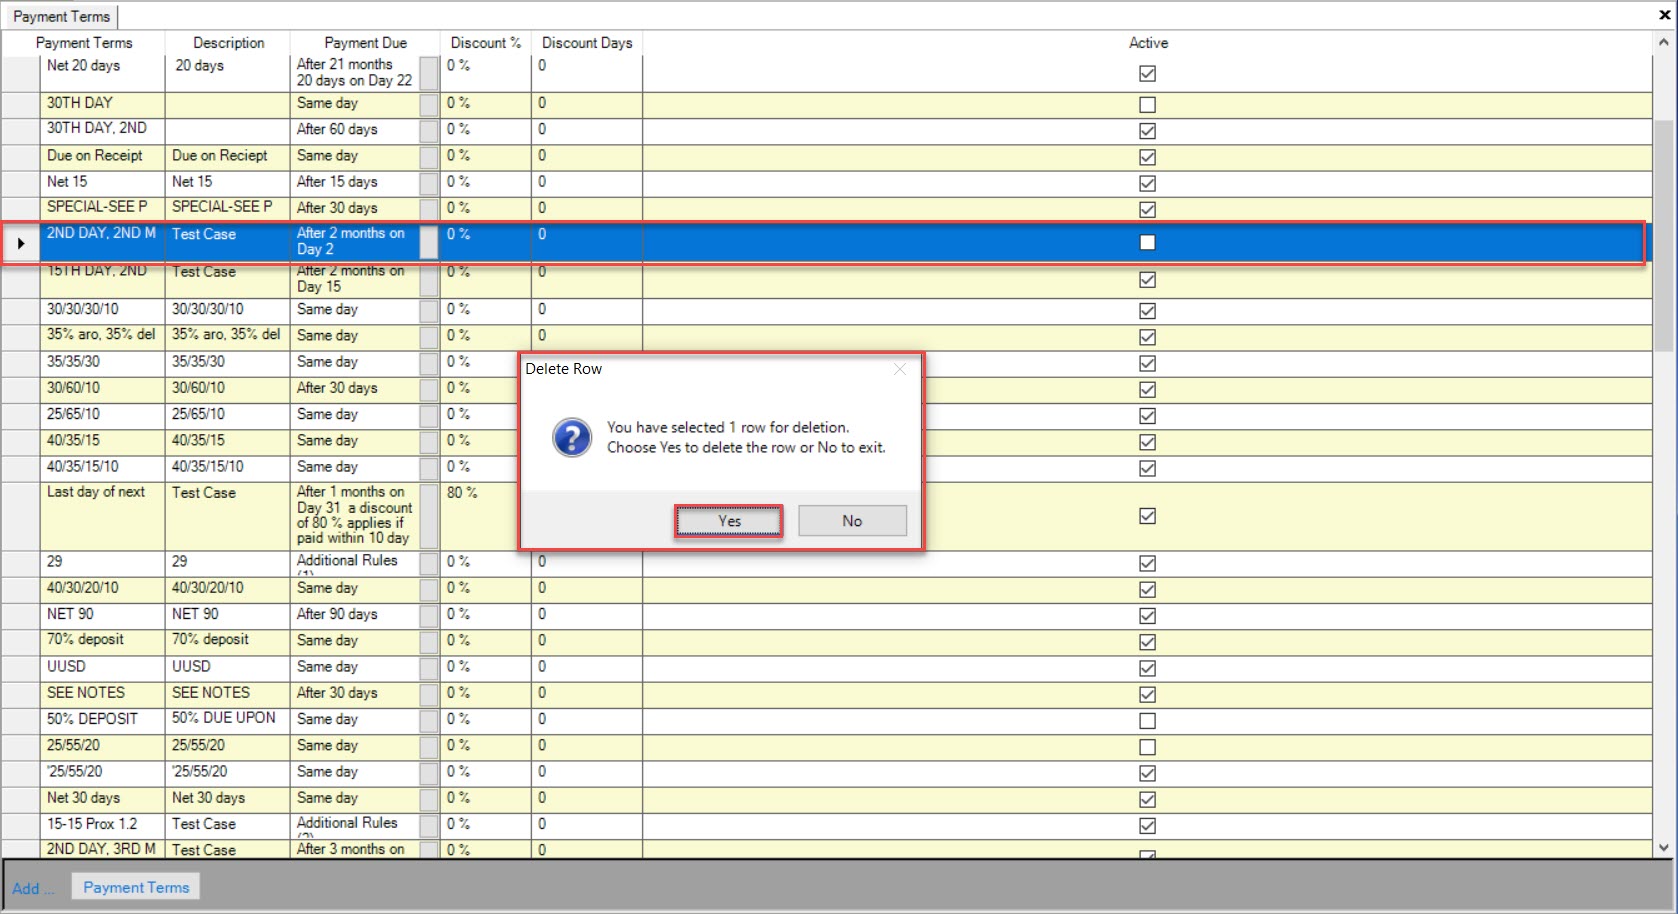Open Payment Due dropdown for 50% DEPOSIT

pyautogui.click(x=429, y=720)
